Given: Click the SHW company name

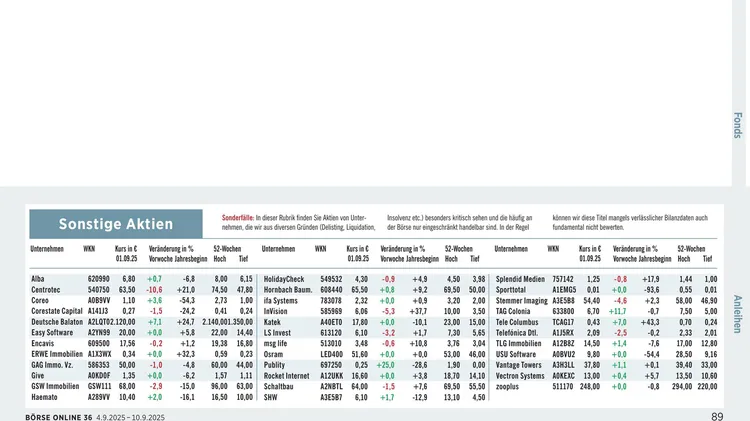Looking at the screenshot, I should tap(271, 397).
